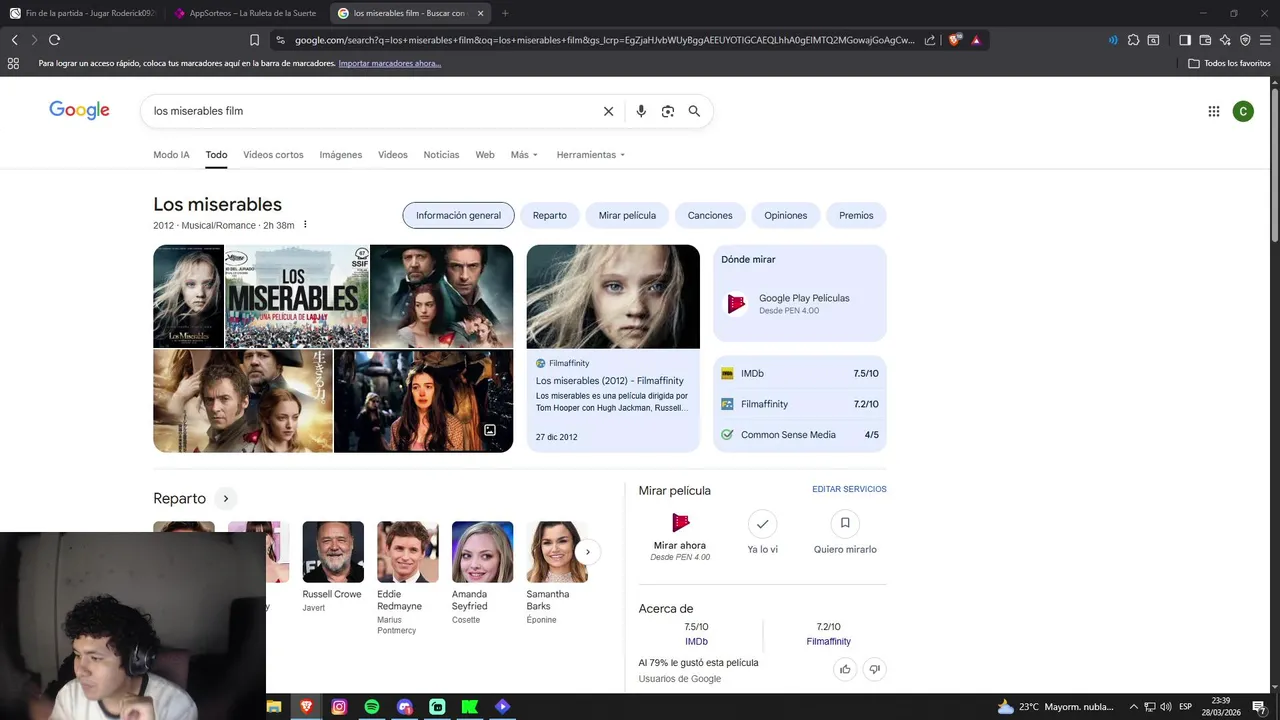Open Brave Shields lion icon
This screenshot has width=1280, height=720.
pyautogui.click(x=954, y=40)
